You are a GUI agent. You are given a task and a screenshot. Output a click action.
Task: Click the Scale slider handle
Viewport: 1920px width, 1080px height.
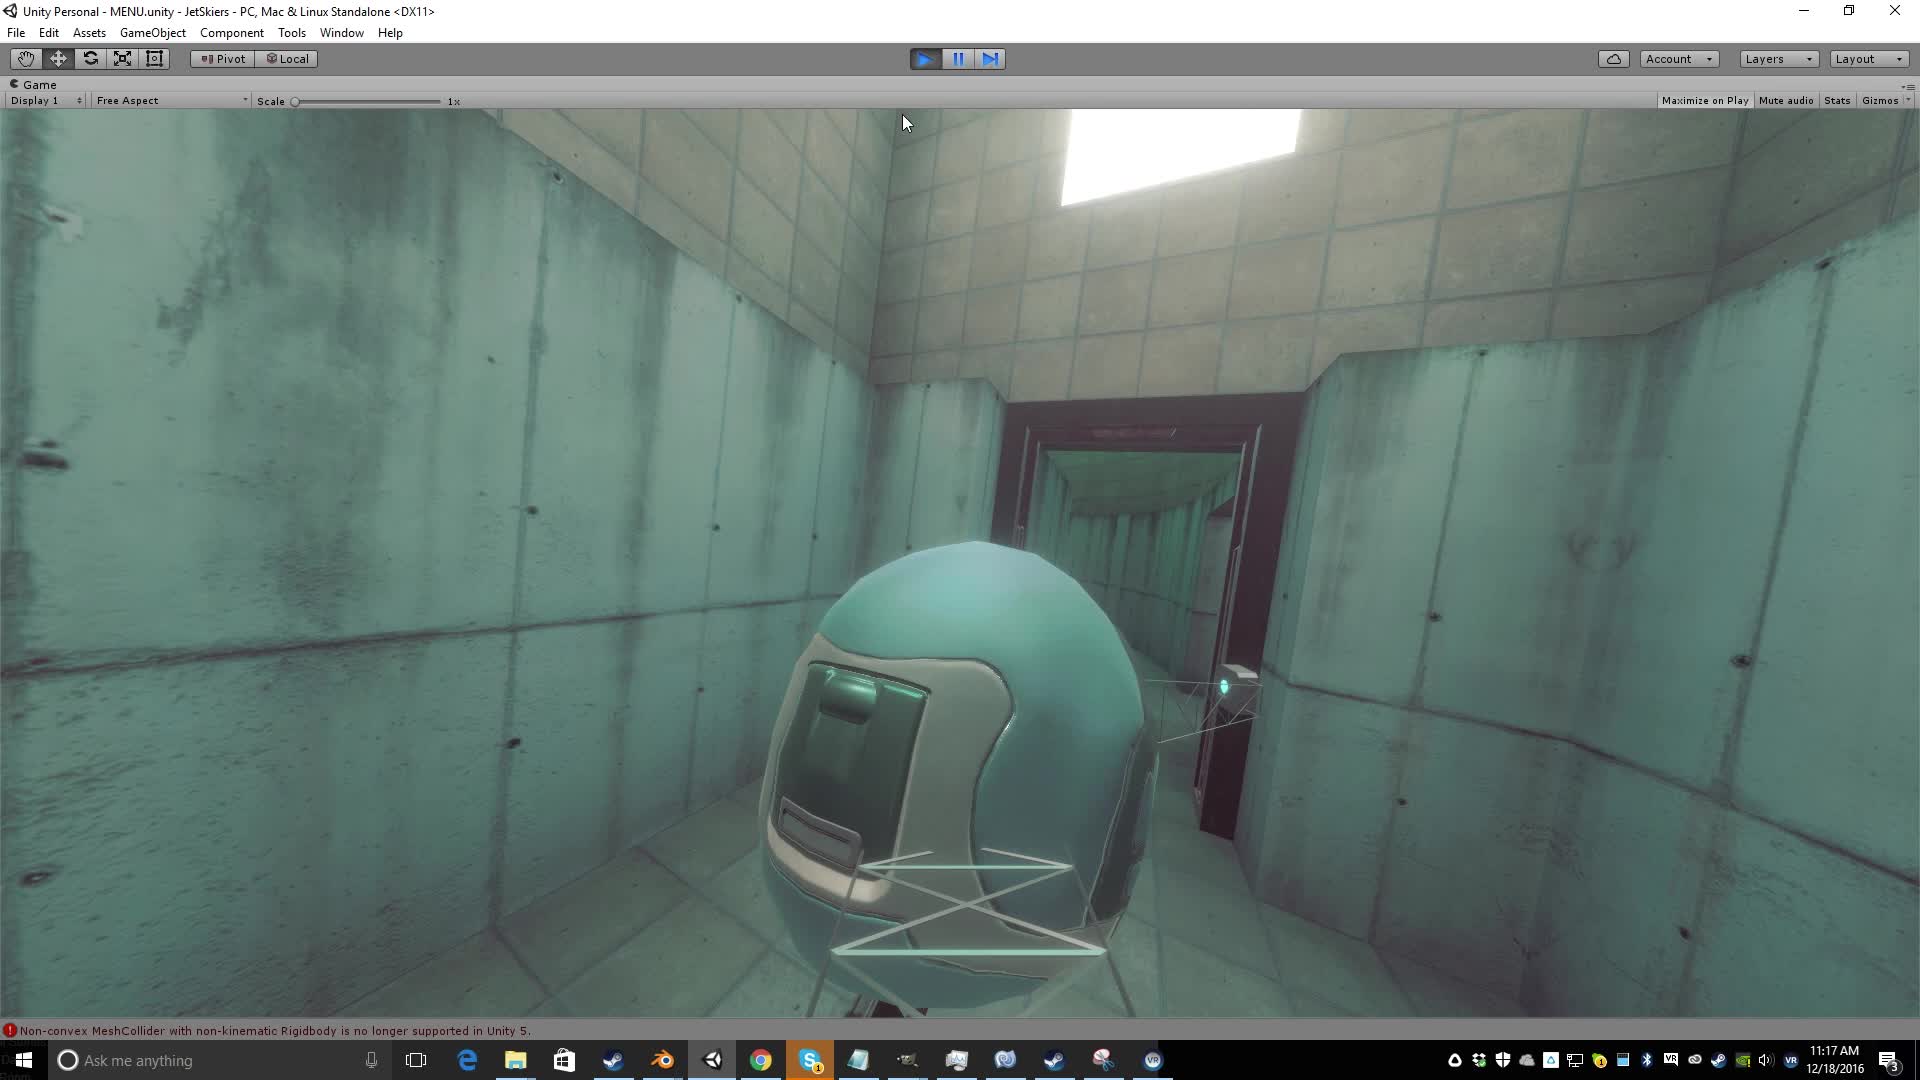pos(295,102)
